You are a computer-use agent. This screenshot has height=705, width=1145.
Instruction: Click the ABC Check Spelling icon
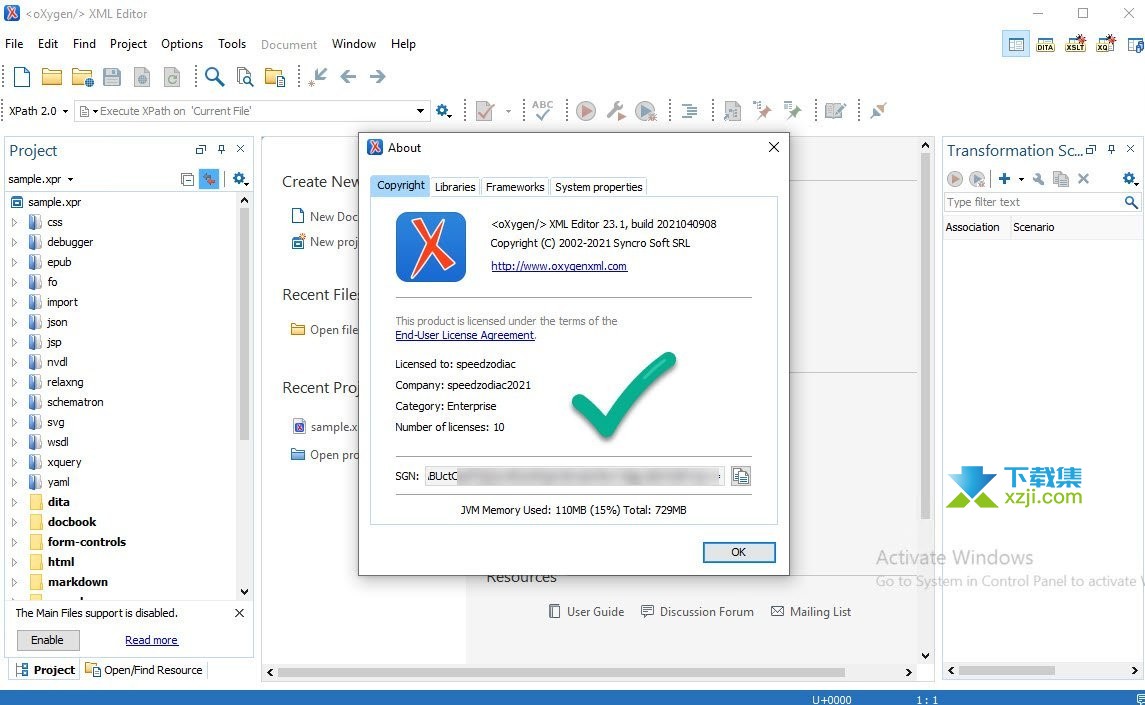543,110
